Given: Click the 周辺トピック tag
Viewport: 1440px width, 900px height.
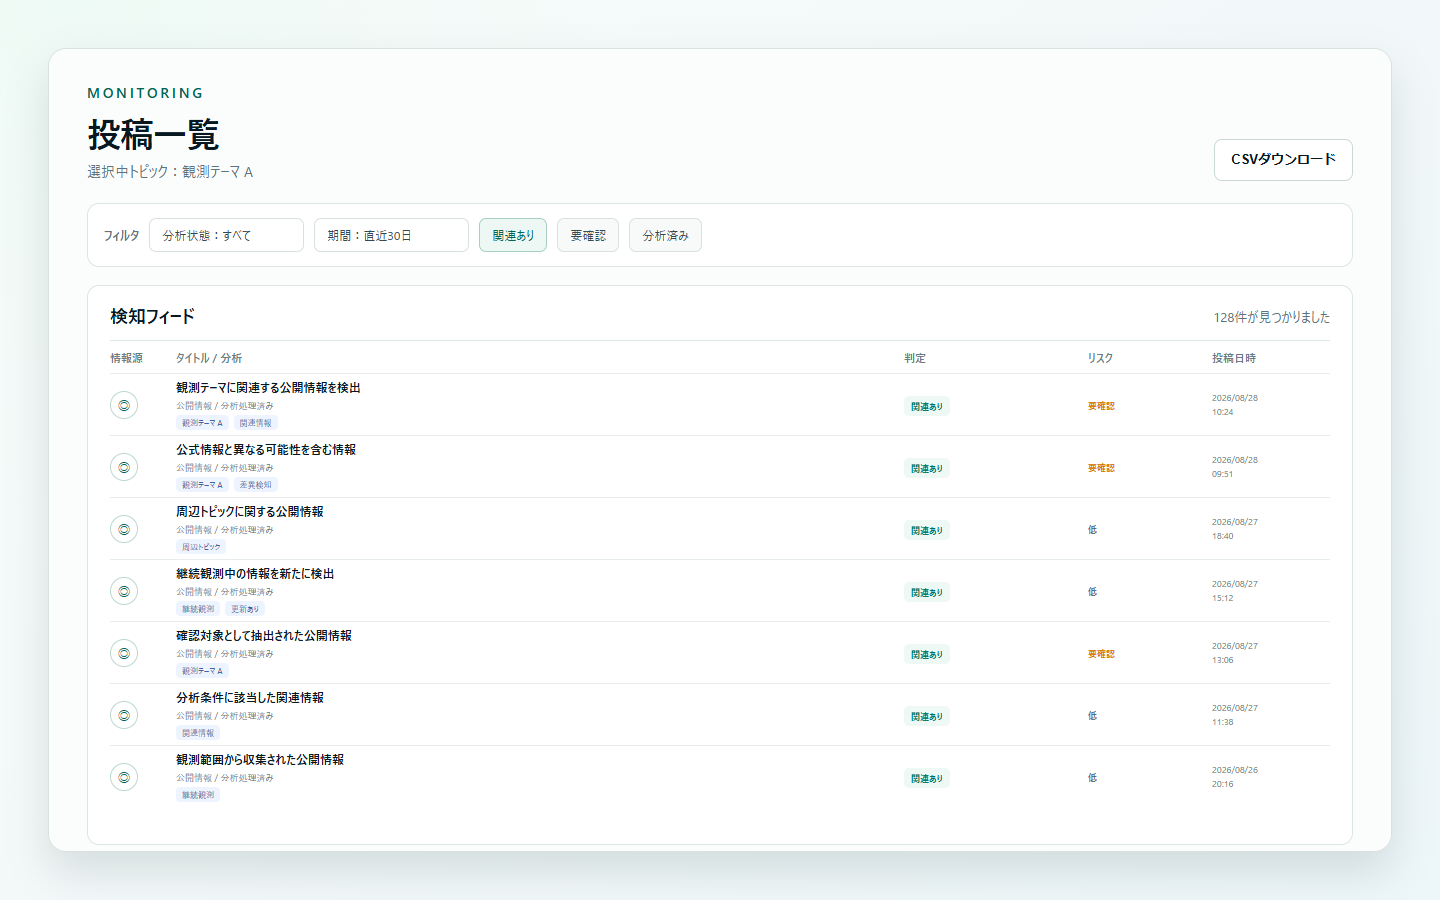Looking at the screenshot, I should (x=201, y=547).
